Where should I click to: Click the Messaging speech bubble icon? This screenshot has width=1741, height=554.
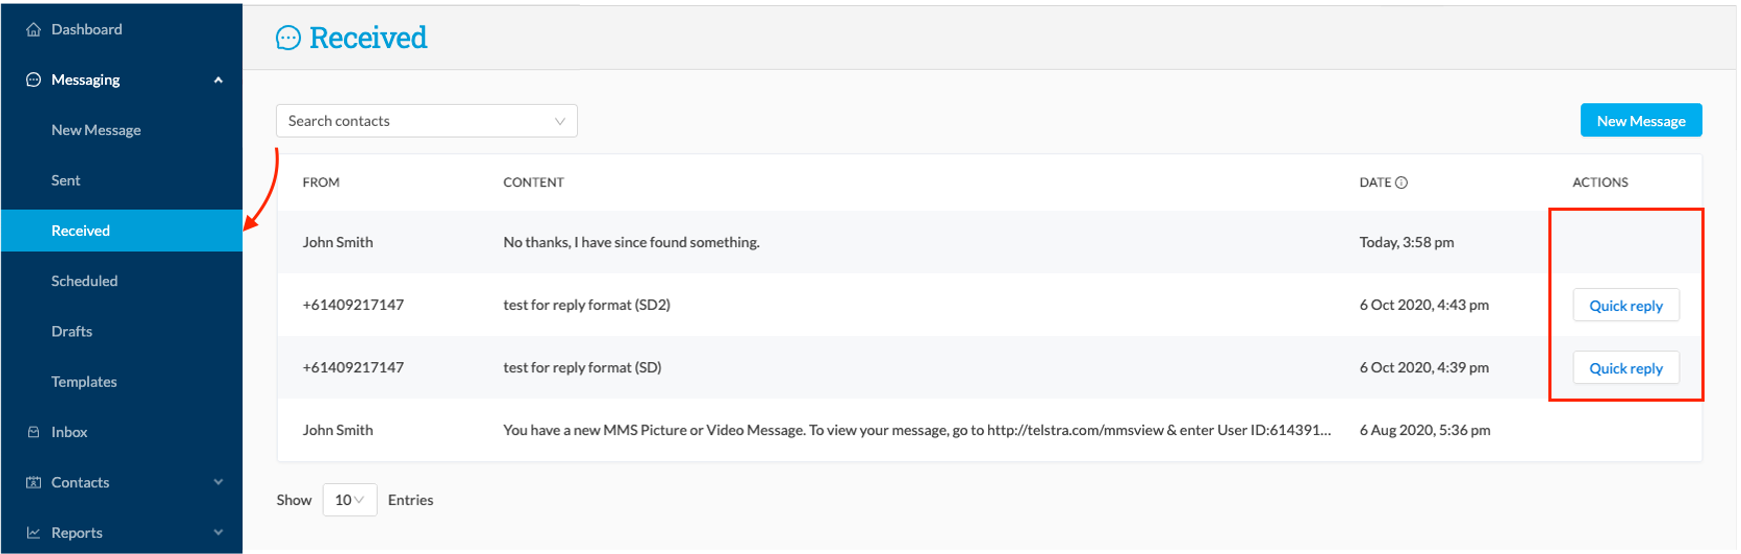click(33, 80)
